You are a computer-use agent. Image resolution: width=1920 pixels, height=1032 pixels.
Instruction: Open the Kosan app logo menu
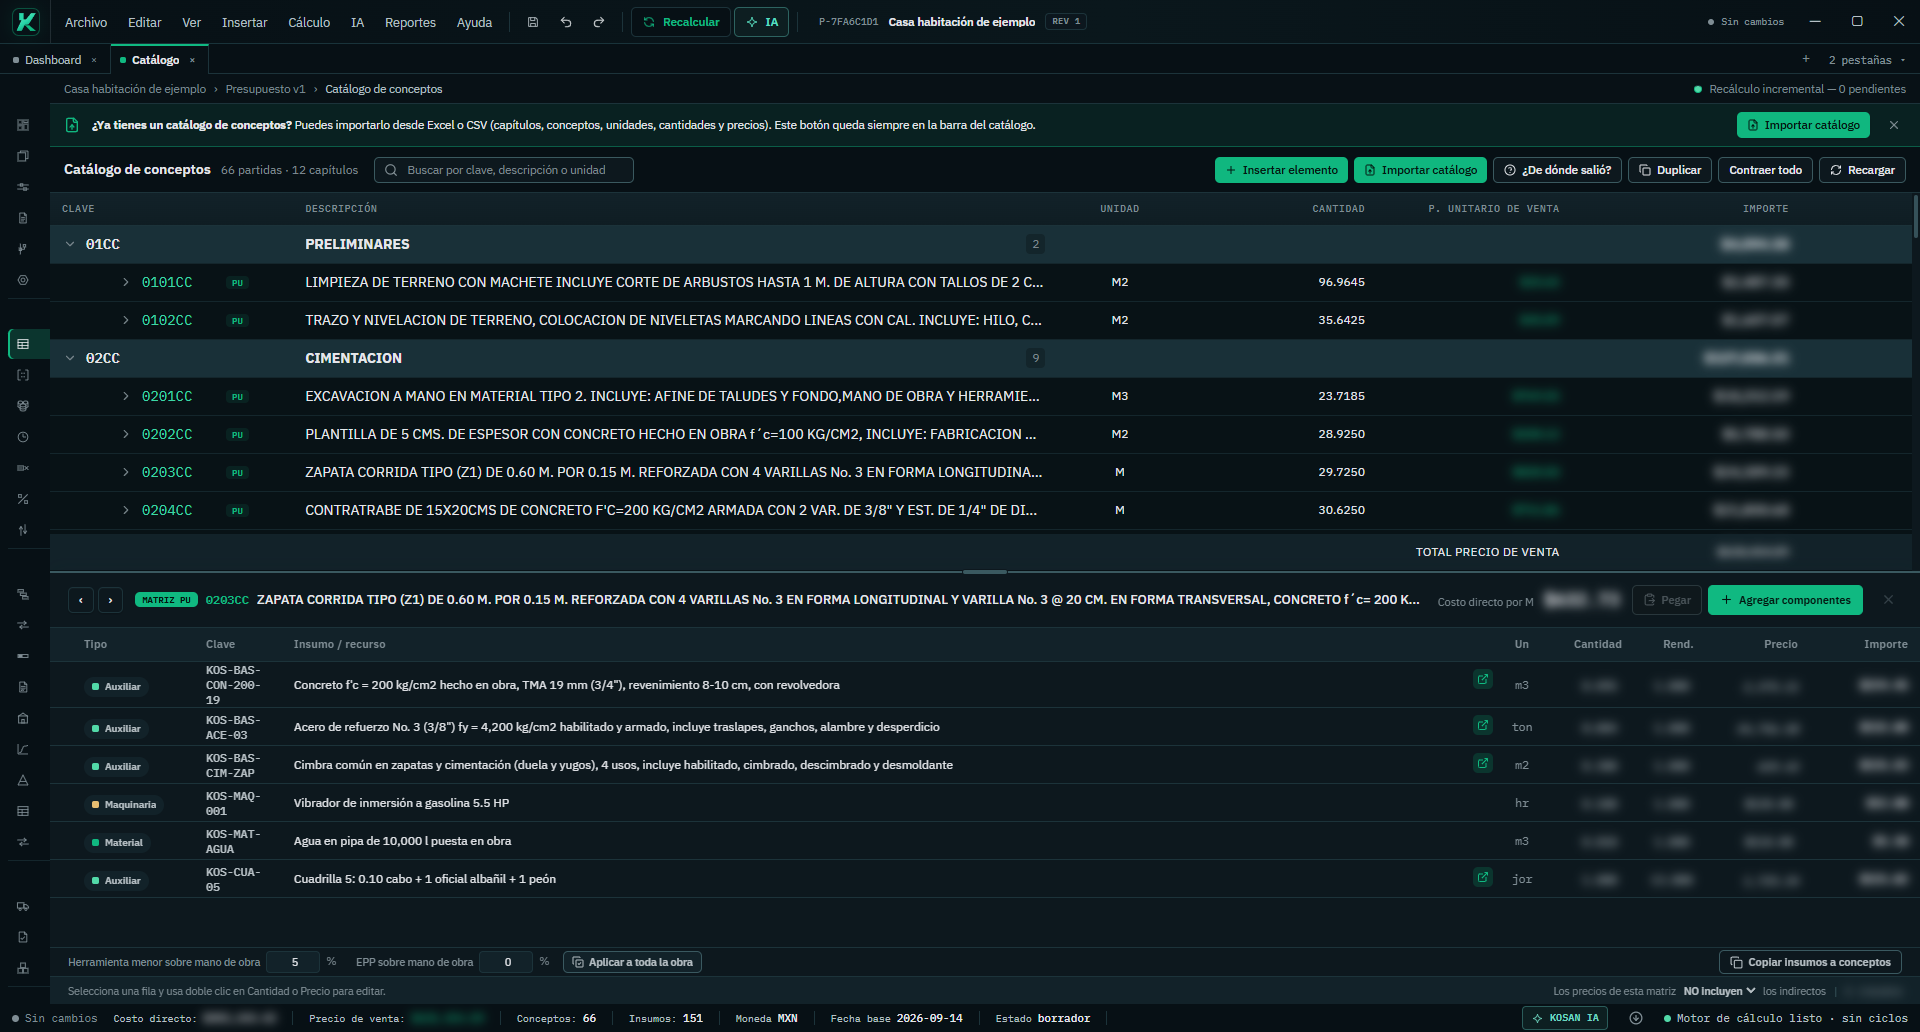(26, 21)
